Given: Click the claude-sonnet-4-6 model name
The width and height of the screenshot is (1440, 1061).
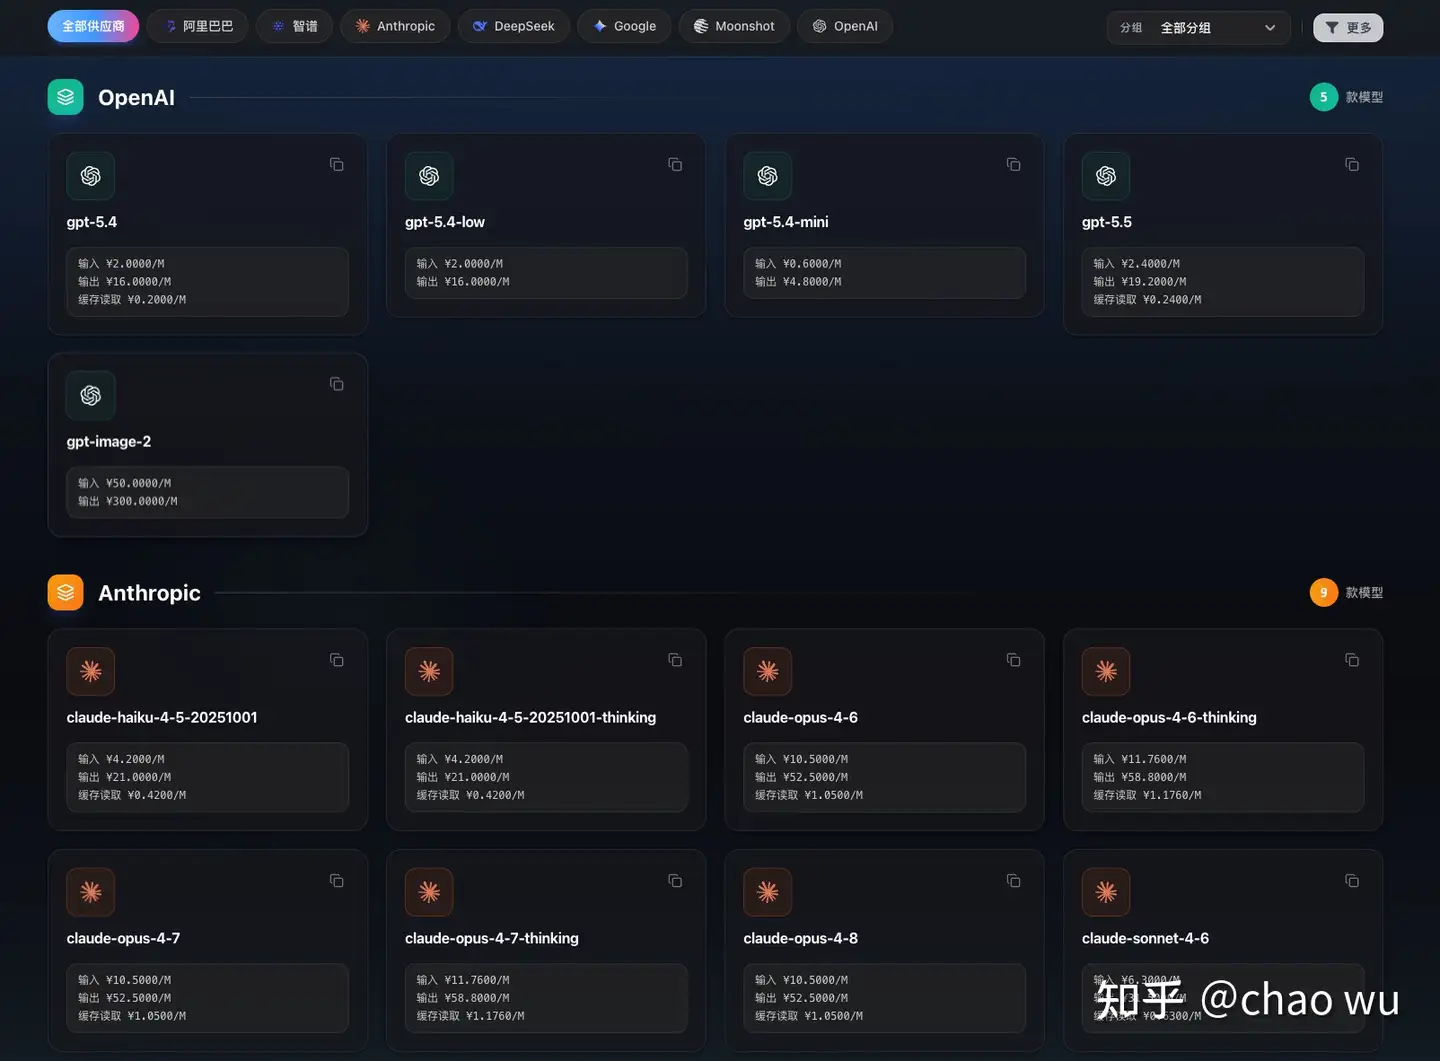Looking at the screenshot, I should tap(1145, 938).
